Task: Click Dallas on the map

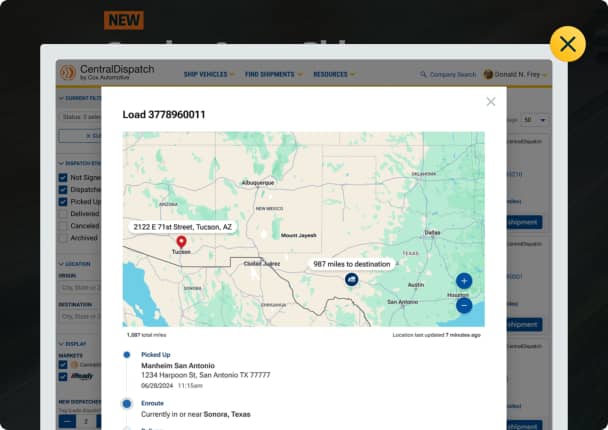Action: tap(432, 233)
